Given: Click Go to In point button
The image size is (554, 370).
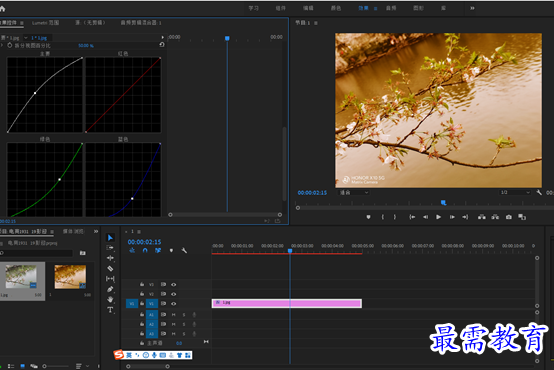Looking at the screenshot, I should coord(412,217).
